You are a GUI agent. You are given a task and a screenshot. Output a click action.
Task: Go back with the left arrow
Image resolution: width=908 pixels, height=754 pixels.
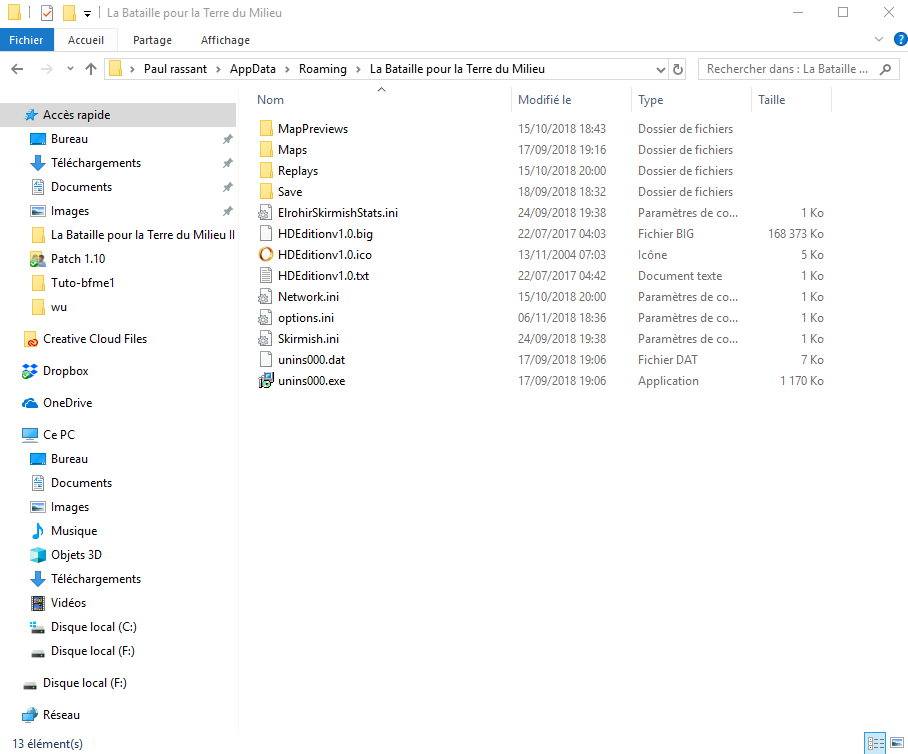(17, 69)
